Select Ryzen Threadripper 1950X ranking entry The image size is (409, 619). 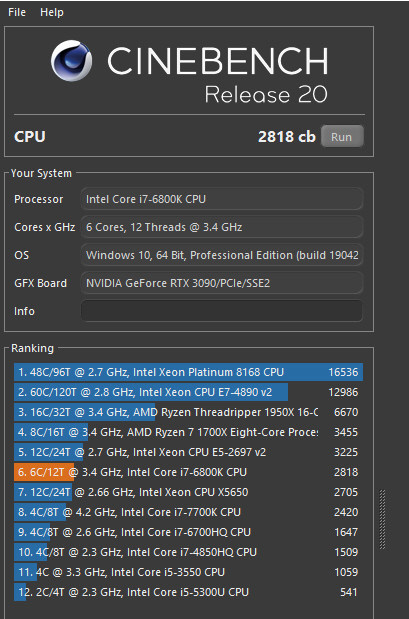(188, 412)
